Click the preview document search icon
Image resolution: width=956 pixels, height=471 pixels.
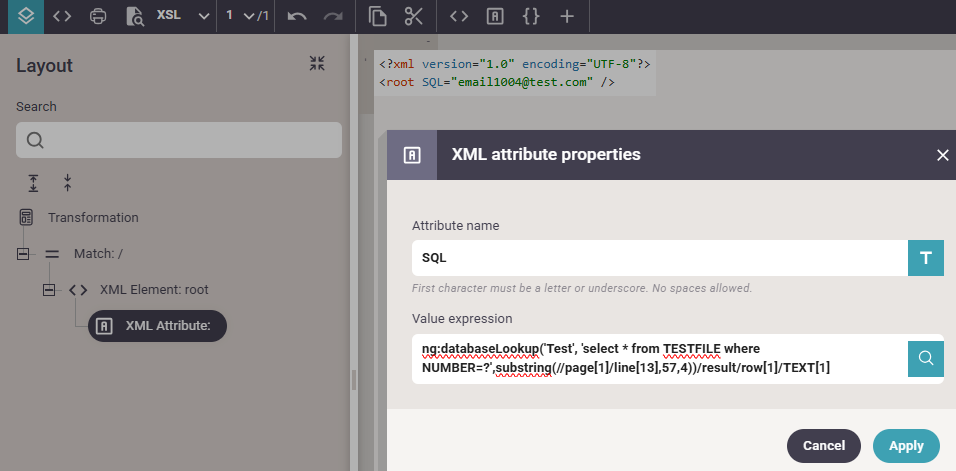[x=134, y=16]
